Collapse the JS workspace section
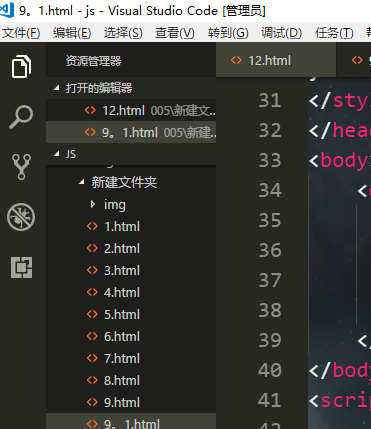 pos(131,154)
